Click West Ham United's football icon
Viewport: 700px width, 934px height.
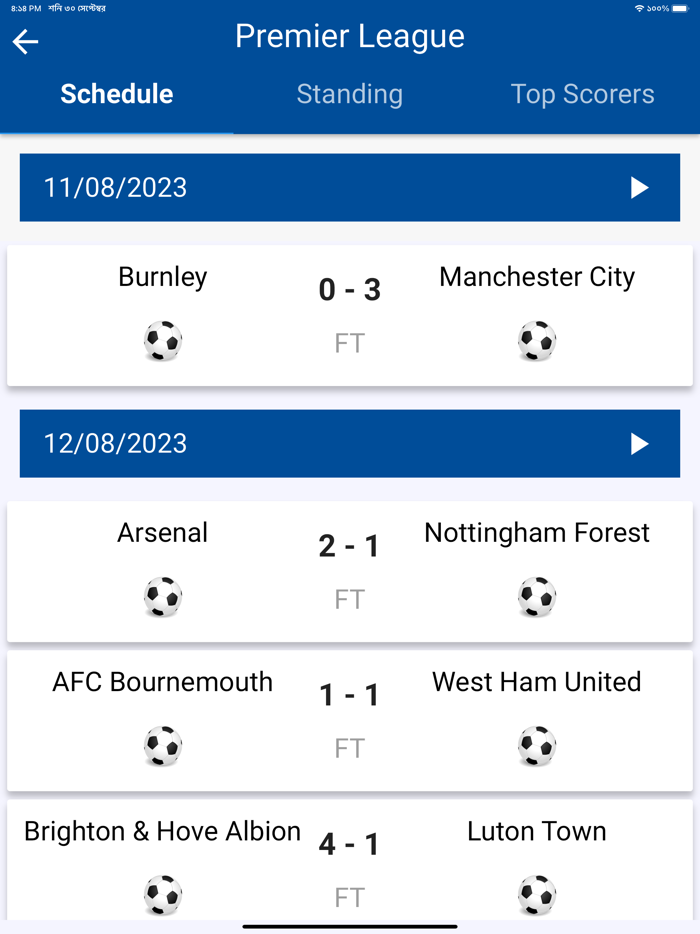click(537, 745)
